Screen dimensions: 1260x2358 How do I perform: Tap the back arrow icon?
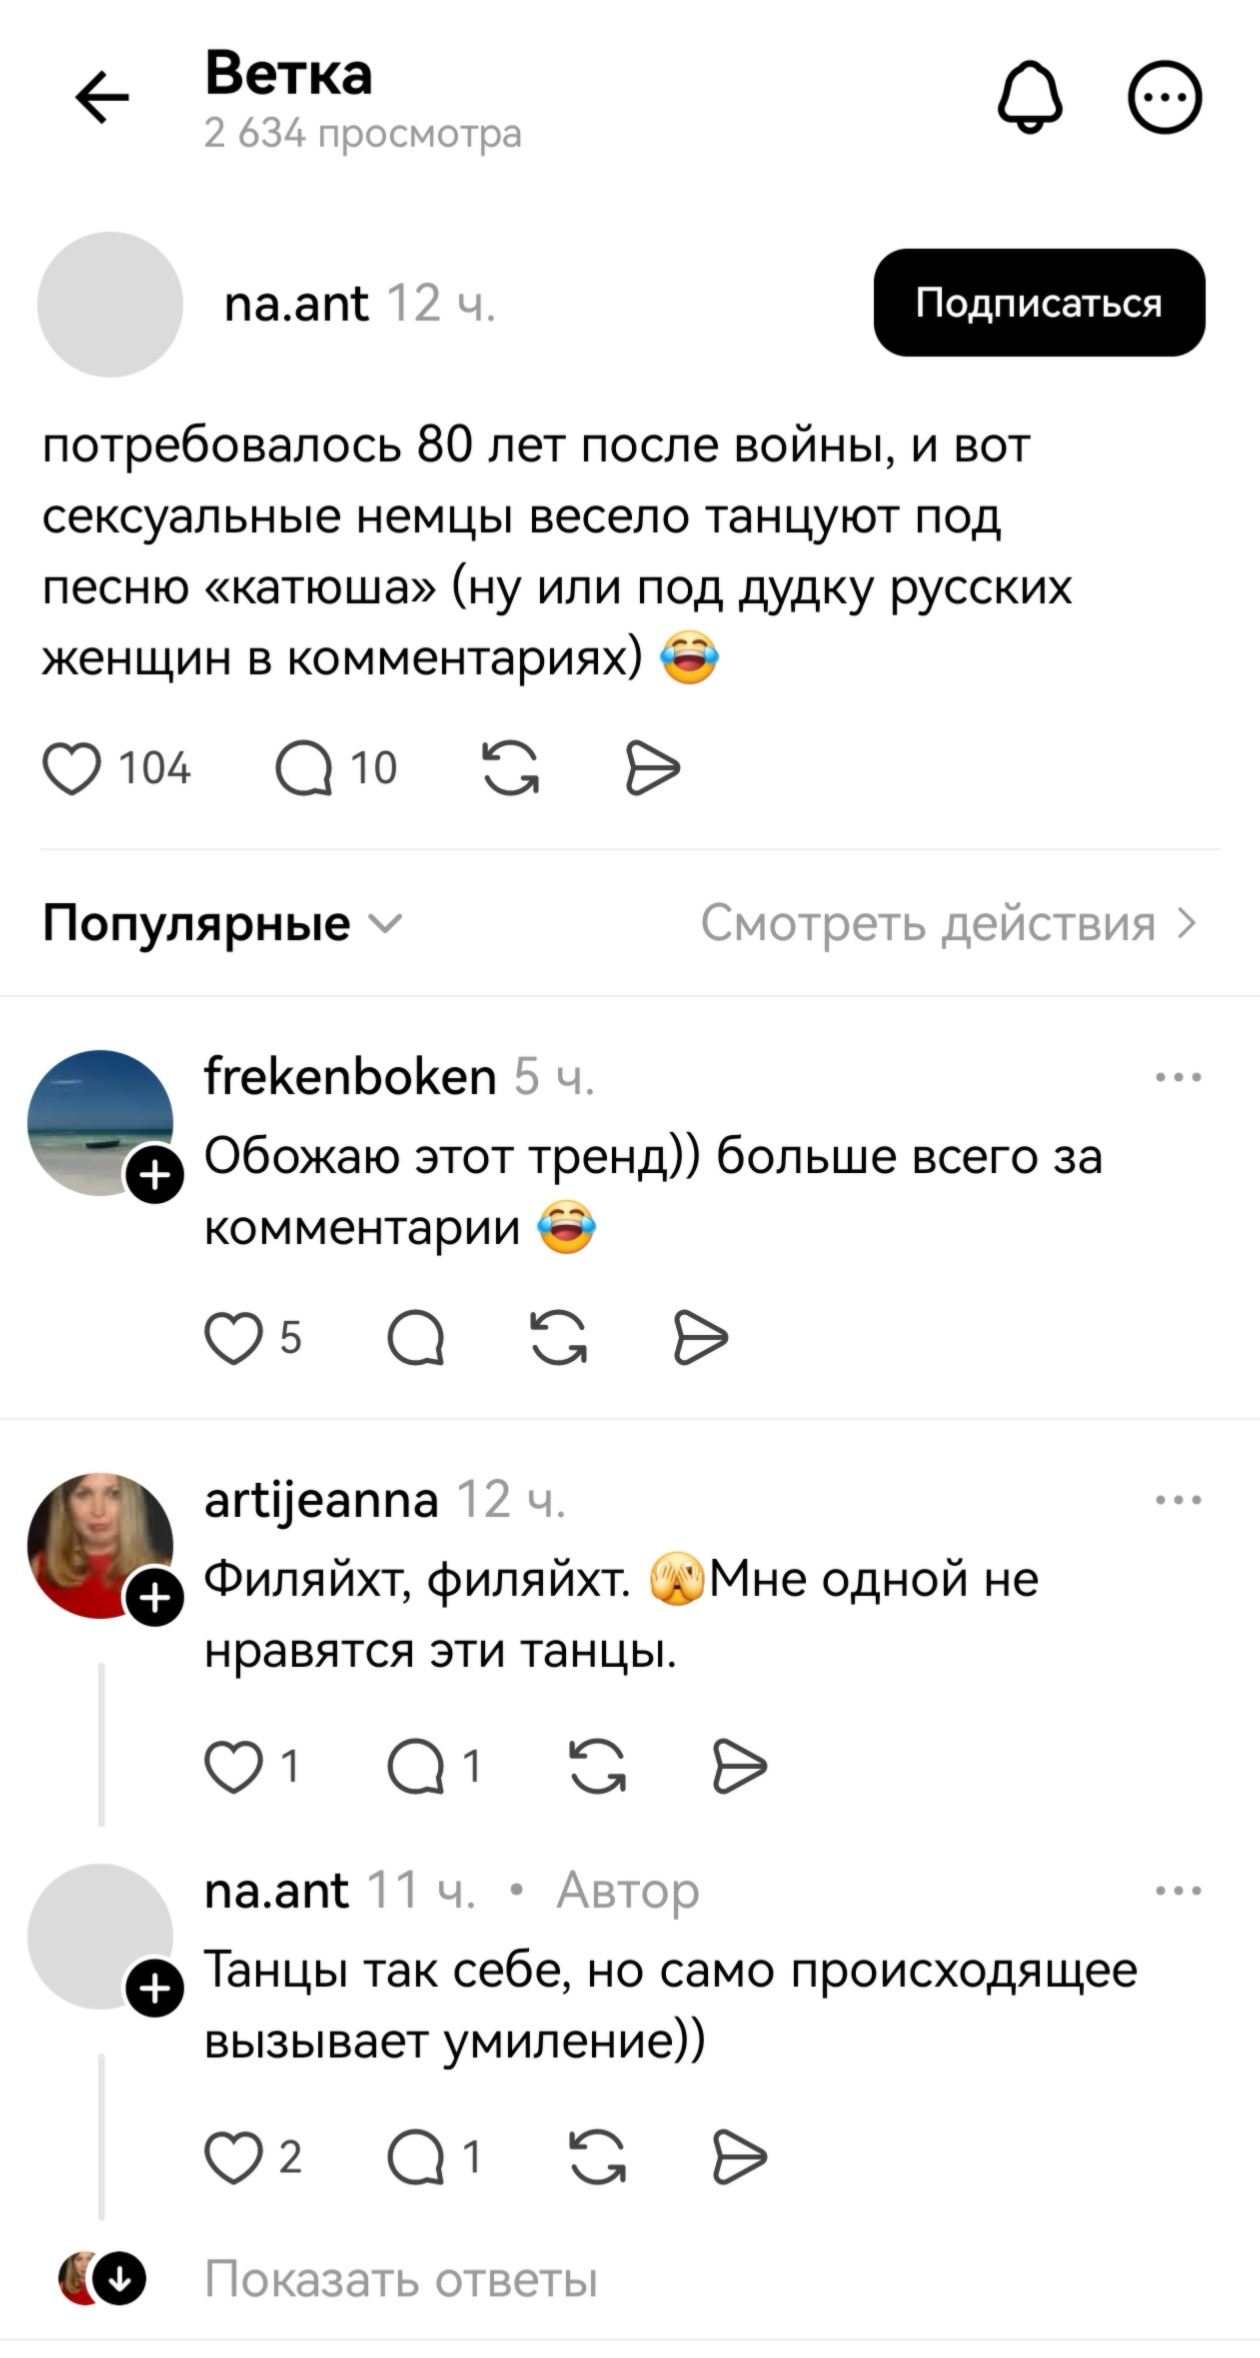102,98
